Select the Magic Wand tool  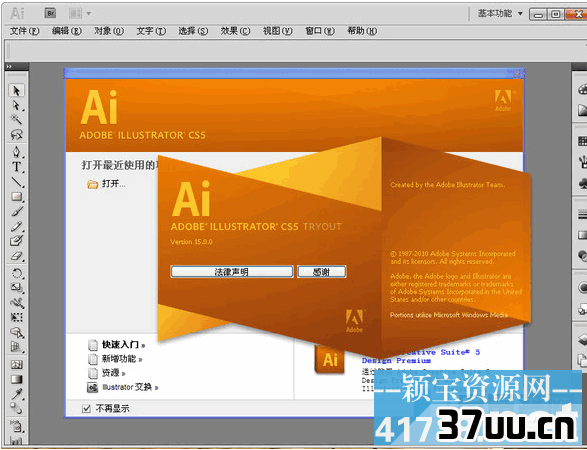coord(16,120)
